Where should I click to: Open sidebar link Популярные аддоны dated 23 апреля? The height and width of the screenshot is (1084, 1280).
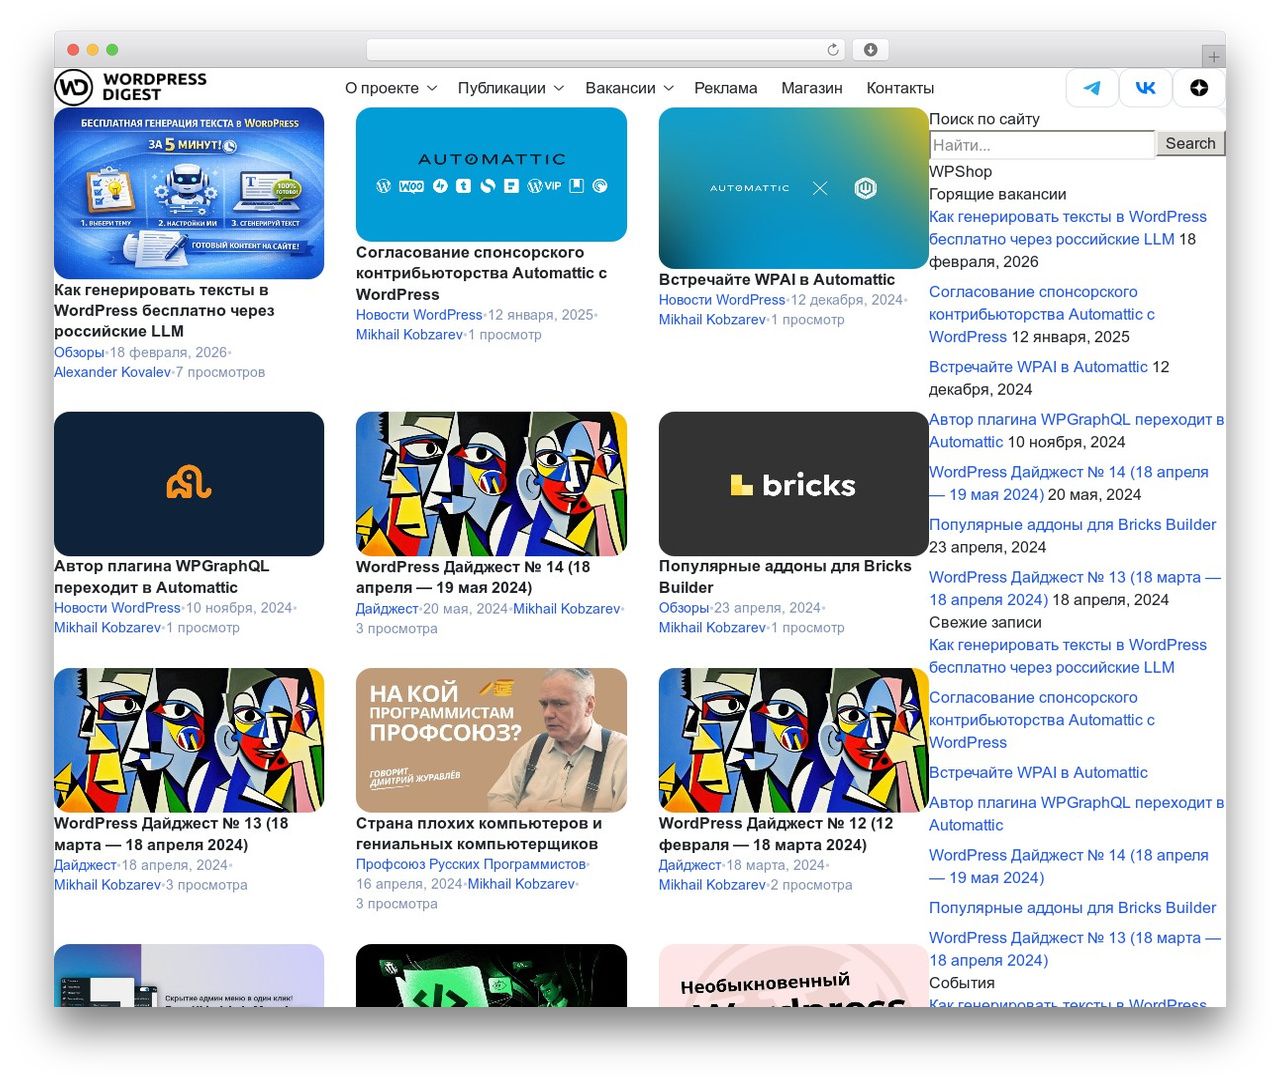(x=1072, y=525)
